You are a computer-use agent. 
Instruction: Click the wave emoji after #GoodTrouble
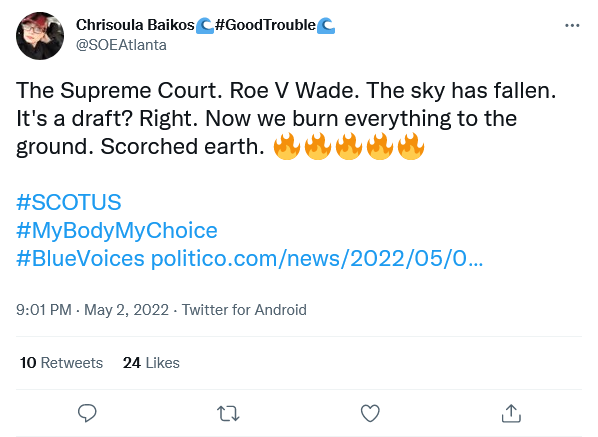tap(326, 26)
